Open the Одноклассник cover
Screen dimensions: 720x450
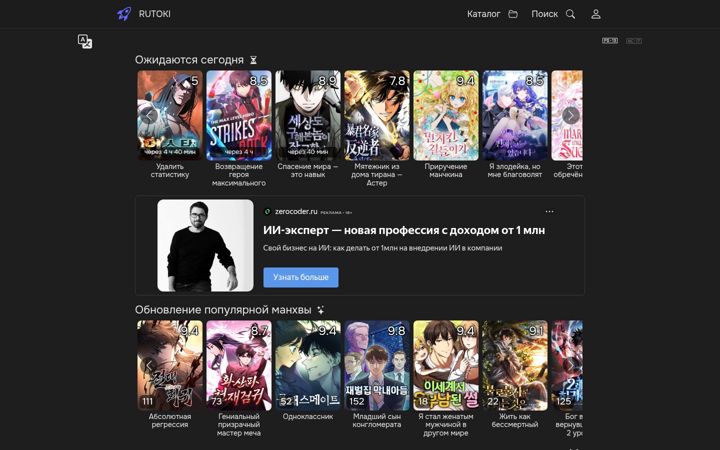(x=308, y=366)
